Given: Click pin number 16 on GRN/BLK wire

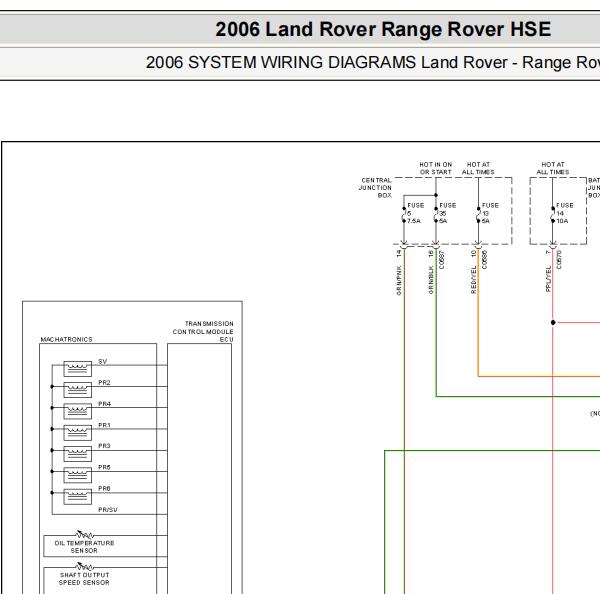Looking at the screenshot, I should click(431, 253).
